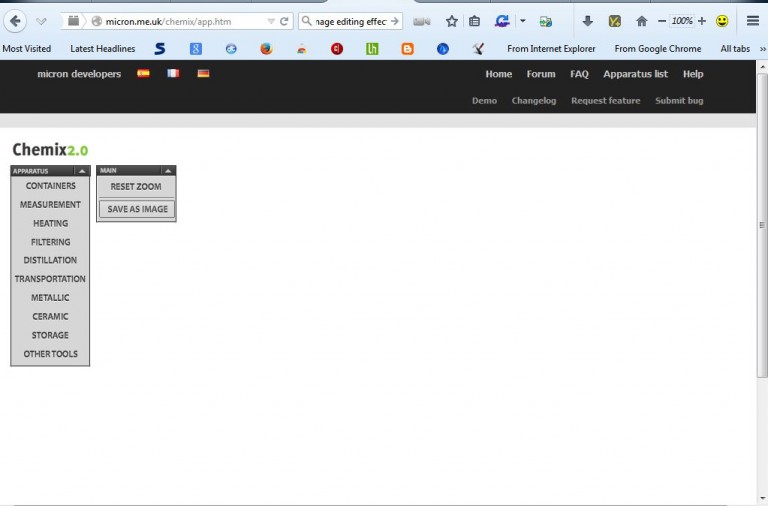Open the Heating apparatus category
The image size is (768, 506).
click(50, 223)
